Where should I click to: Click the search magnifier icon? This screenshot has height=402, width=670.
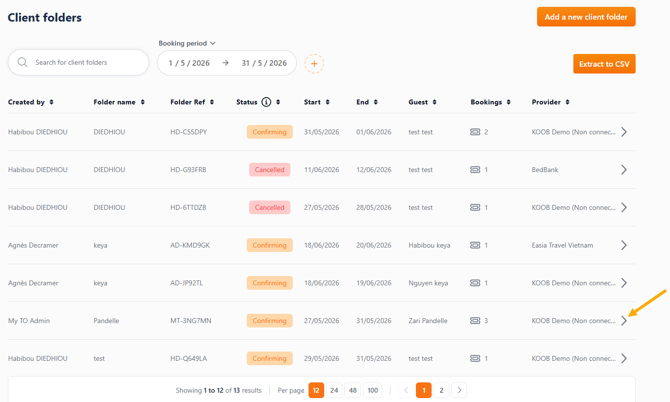tap(23, 62)
